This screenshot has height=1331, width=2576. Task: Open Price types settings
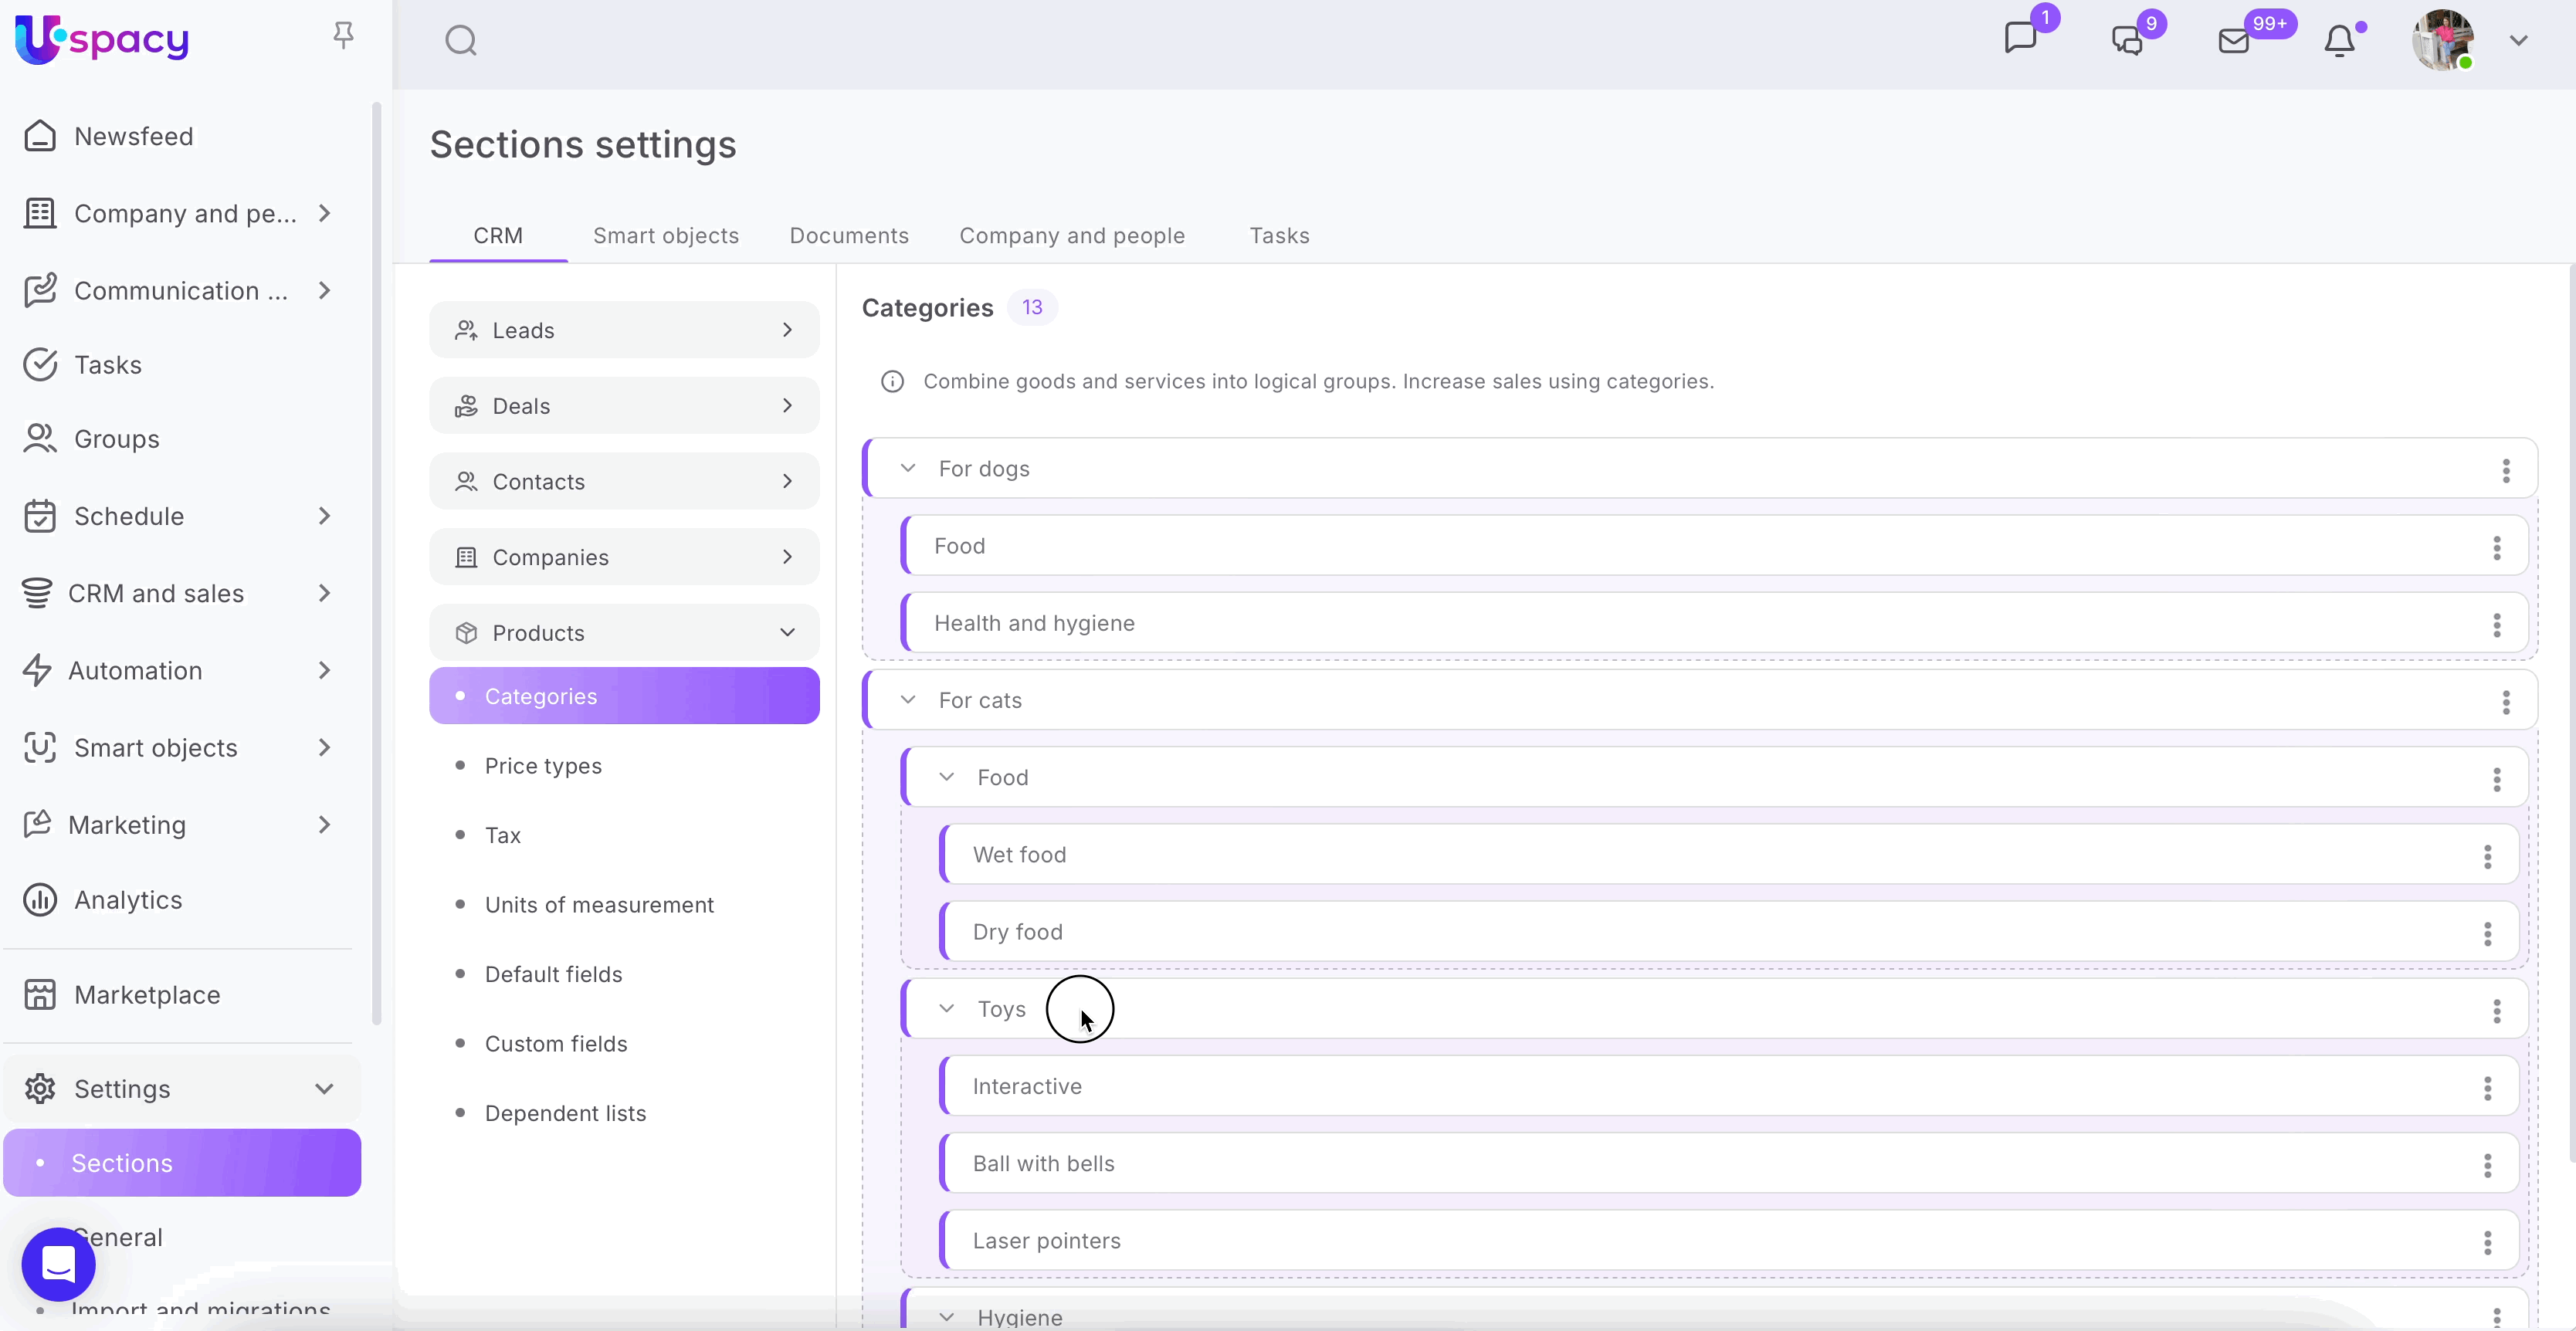543,766
